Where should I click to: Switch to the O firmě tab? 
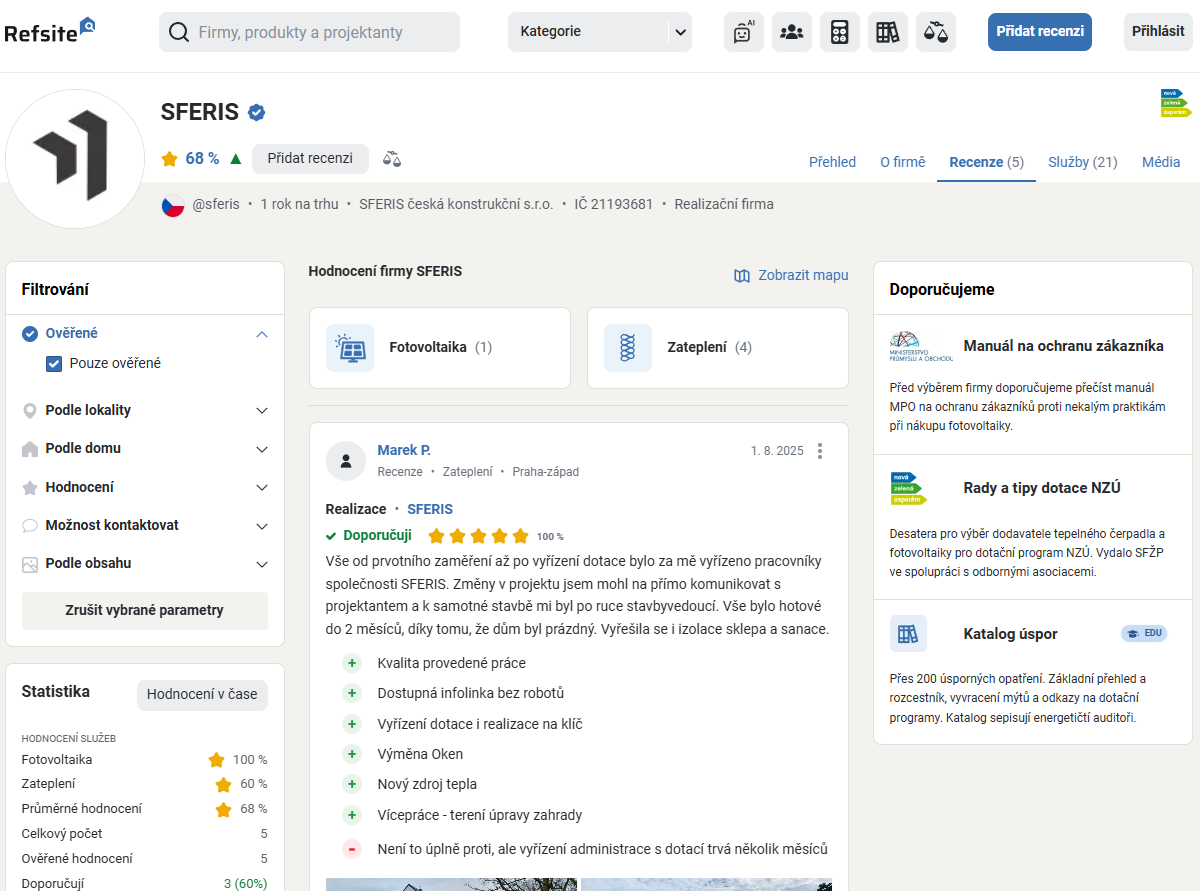click(902, 162)
